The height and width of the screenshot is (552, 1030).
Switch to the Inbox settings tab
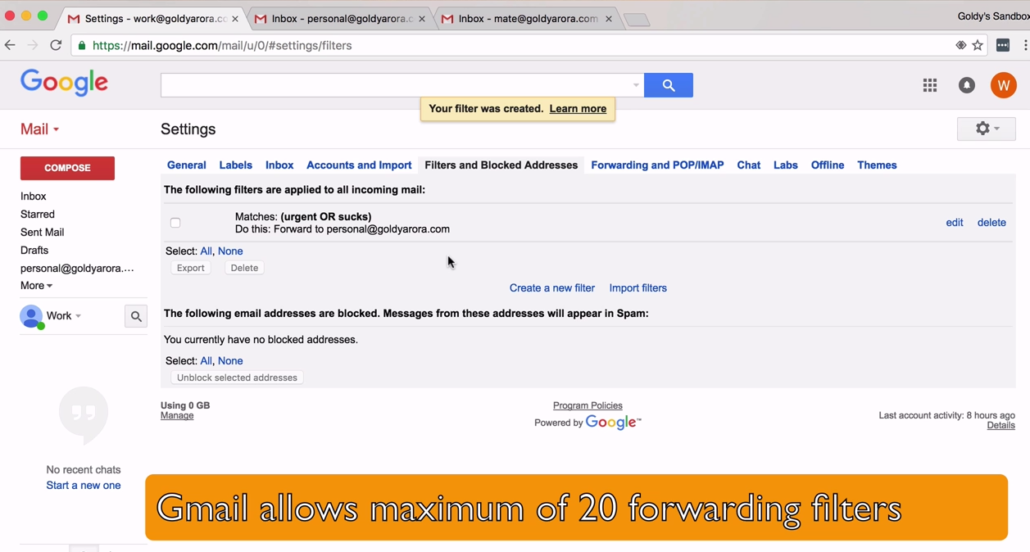pos(279,165)
